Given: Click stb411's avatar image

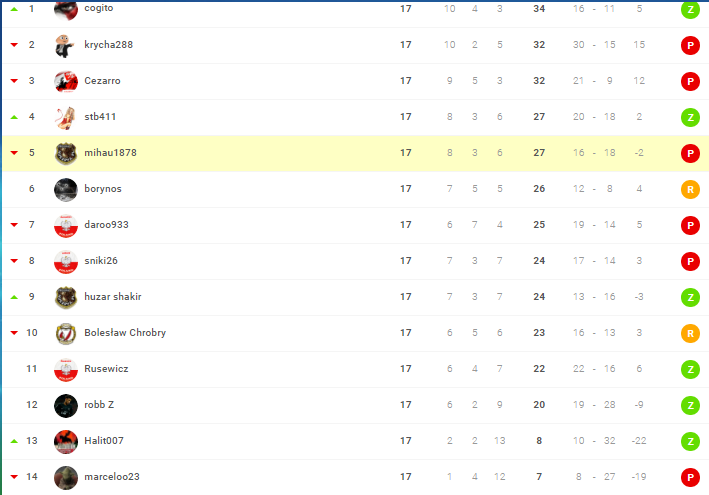Looking at the screenshot, I should tap(66, 118).
